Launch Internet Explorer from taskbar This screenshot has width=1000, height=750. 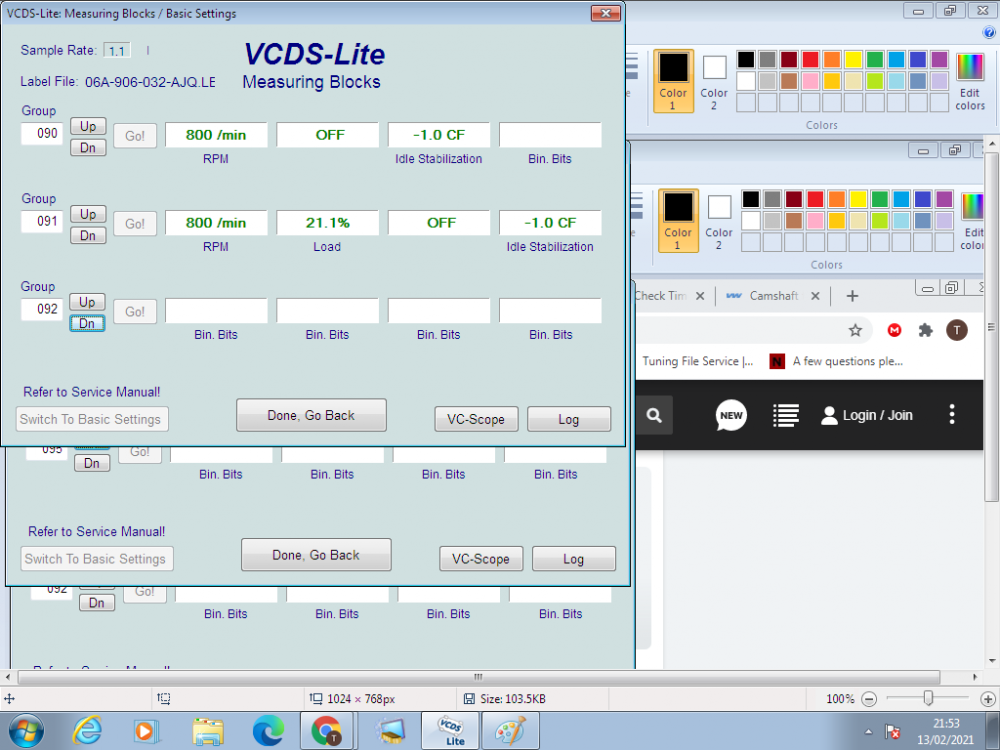click(x=87, y=731)
